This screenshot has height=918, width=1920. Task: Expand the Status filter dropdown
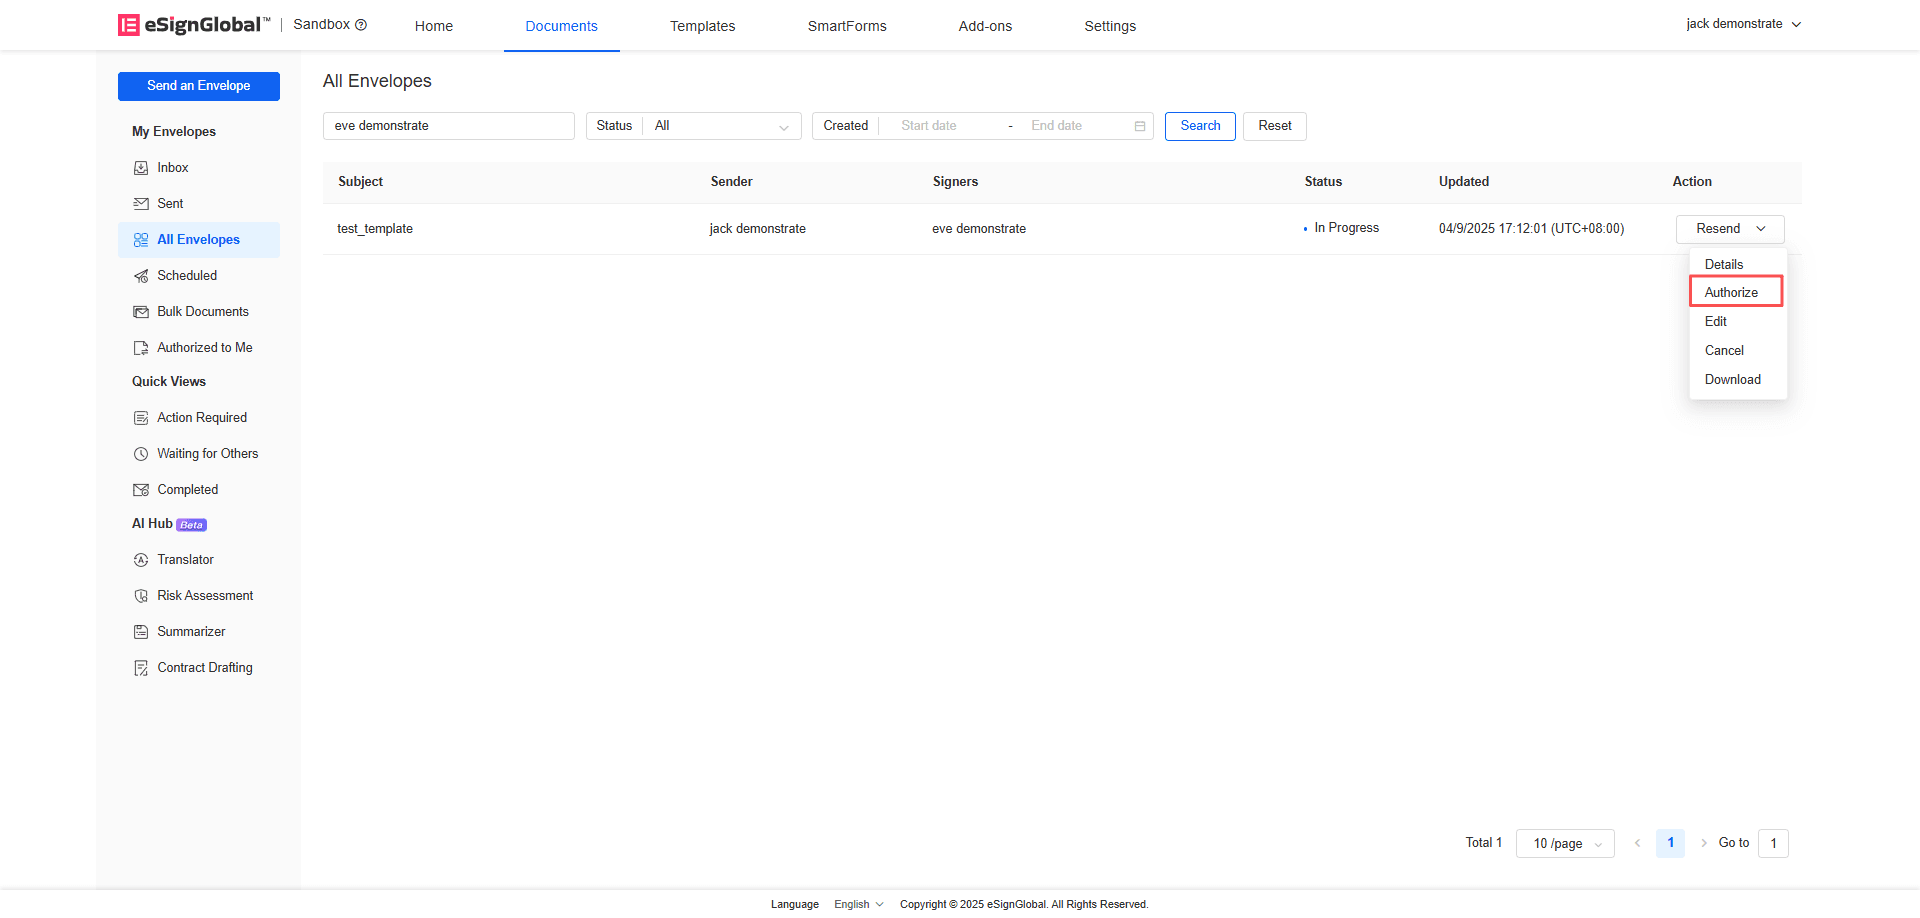721,126
